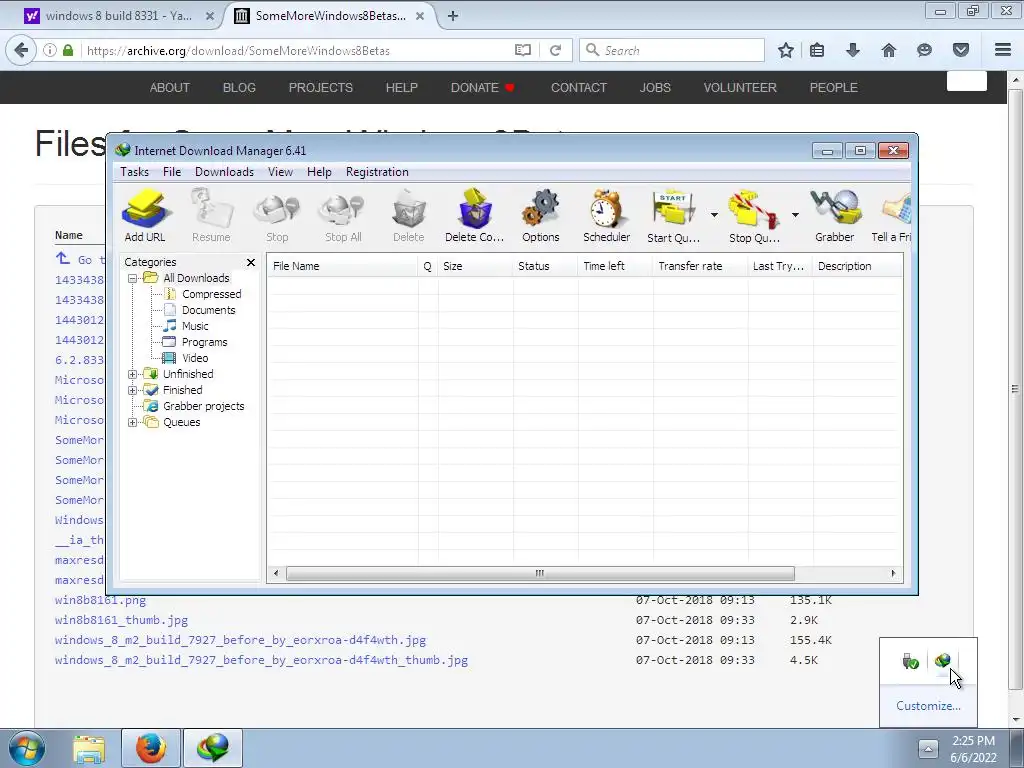This screenshot has width=1024, height=768.
Task: Open IDM Options gear icon
Action: [x=541, y=216]
